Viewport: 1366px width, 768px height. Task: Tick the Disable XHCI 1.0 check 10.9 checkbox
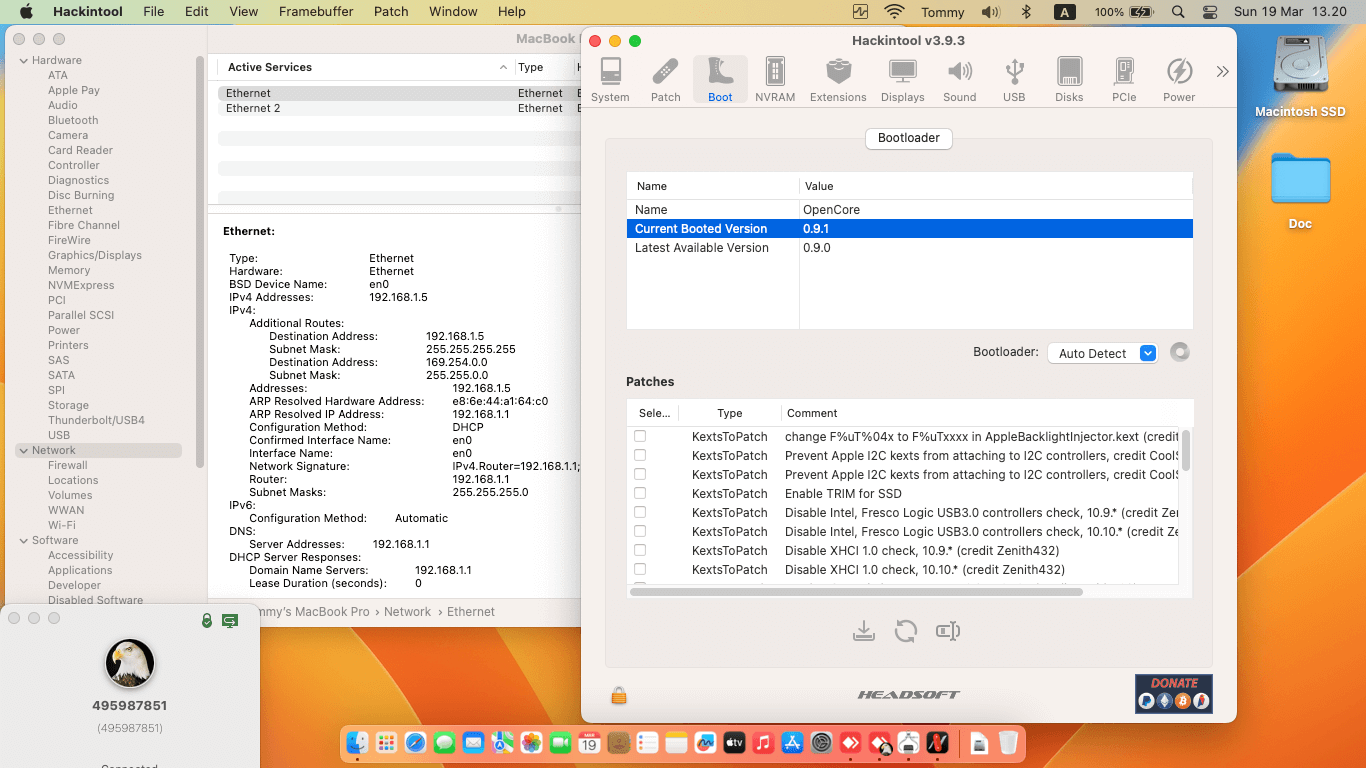pyautogui.click(x=640, y=550)
